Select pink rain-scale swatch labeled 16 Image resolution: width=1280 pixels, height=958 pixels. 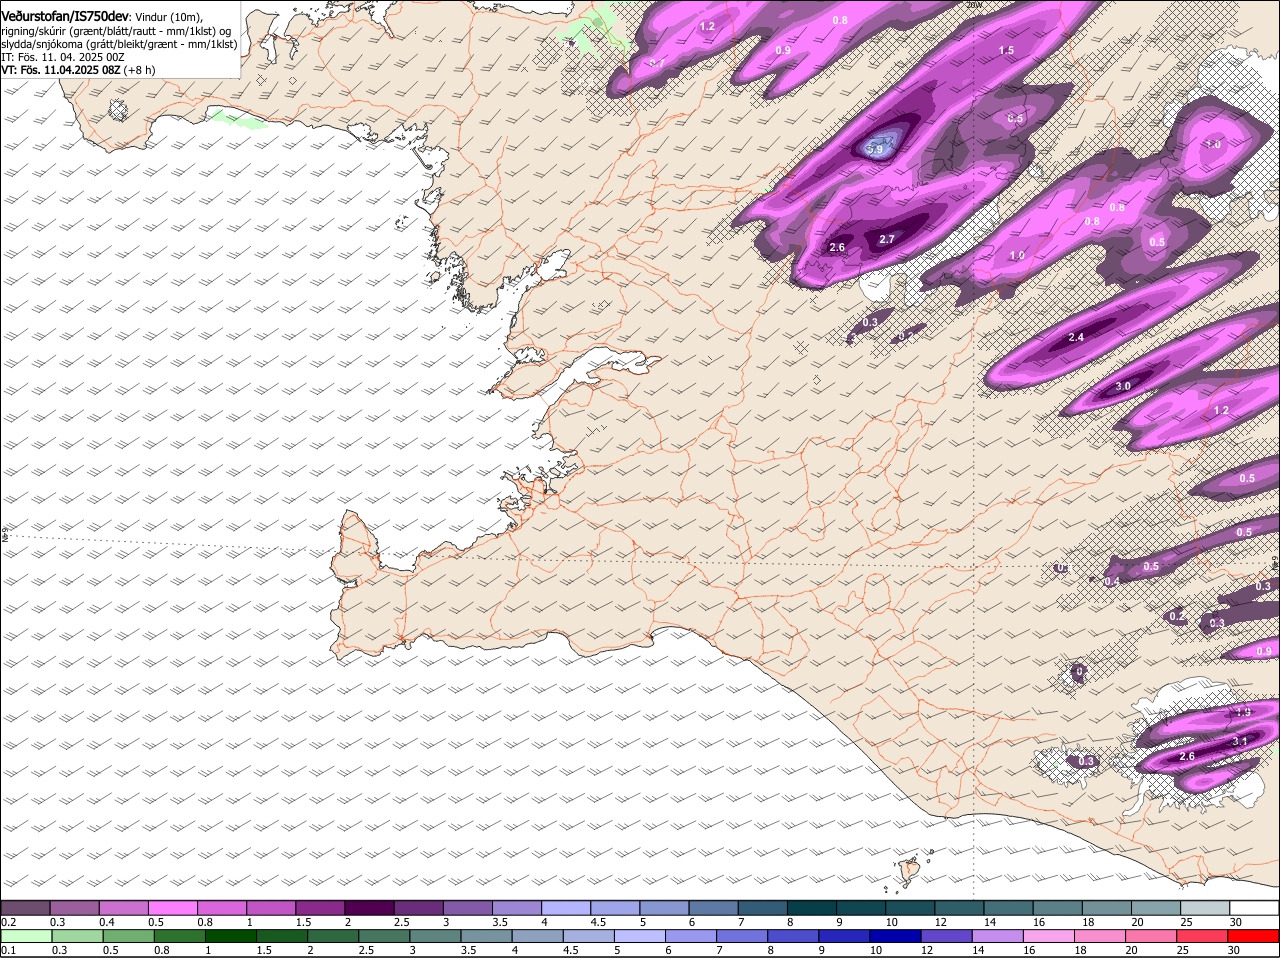point(1049,936)
